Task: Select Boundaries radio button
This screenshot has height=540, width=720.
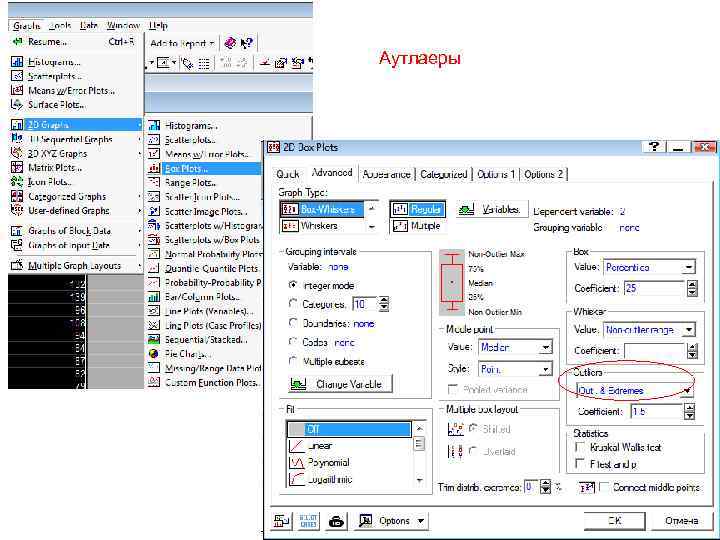Action: (x=293, y=323)
